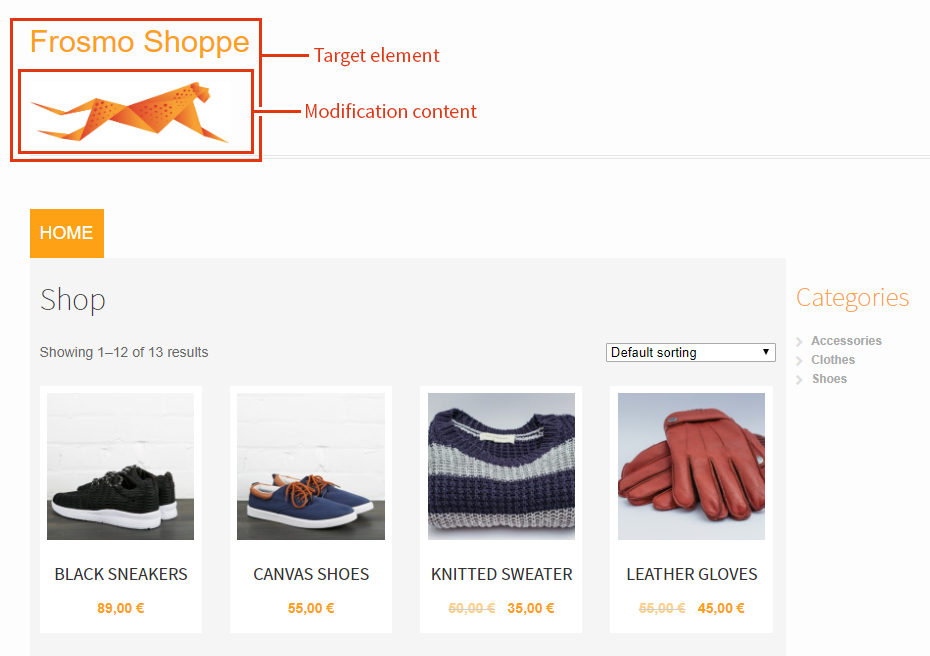930x656 pixels.
Task: Click the Canvas Shoes product title
Action: tap(310, 574)
